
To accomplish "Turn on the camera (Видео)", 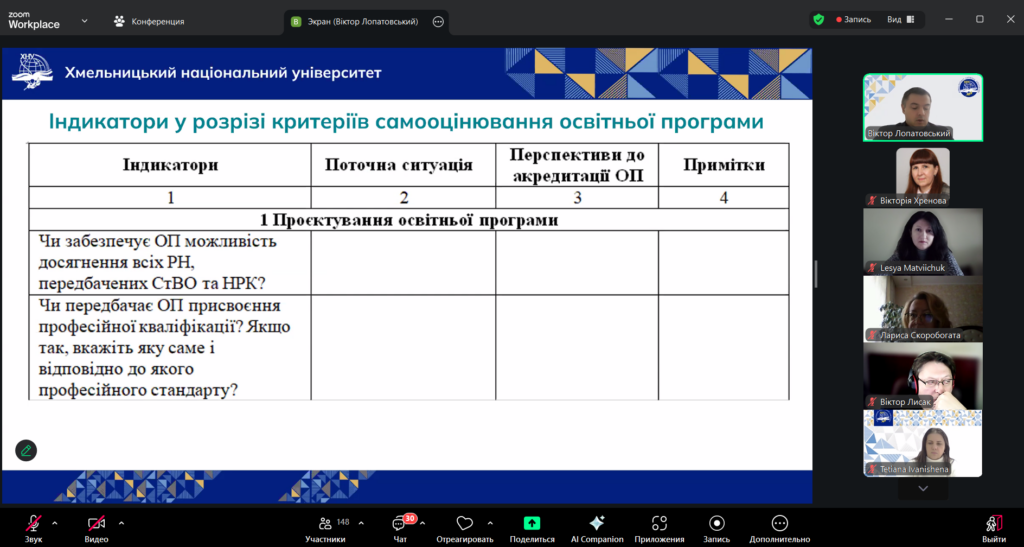I will [96, 525].
